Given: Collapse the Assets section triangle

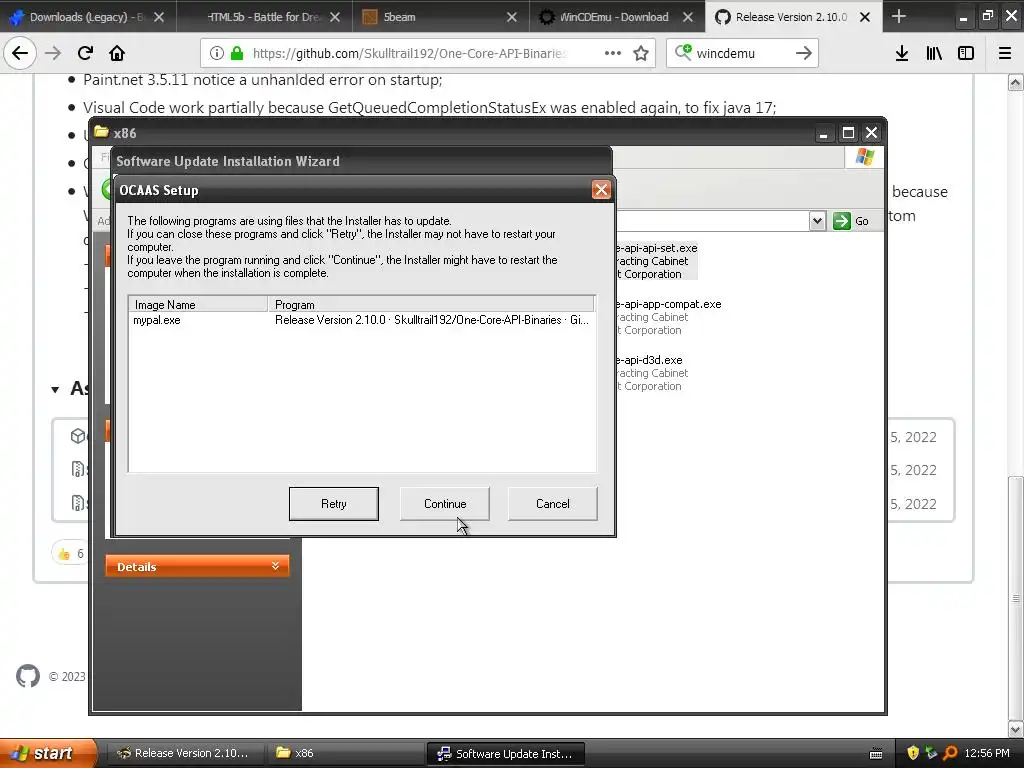Looking at the screenshot, I should click(56, 389).
